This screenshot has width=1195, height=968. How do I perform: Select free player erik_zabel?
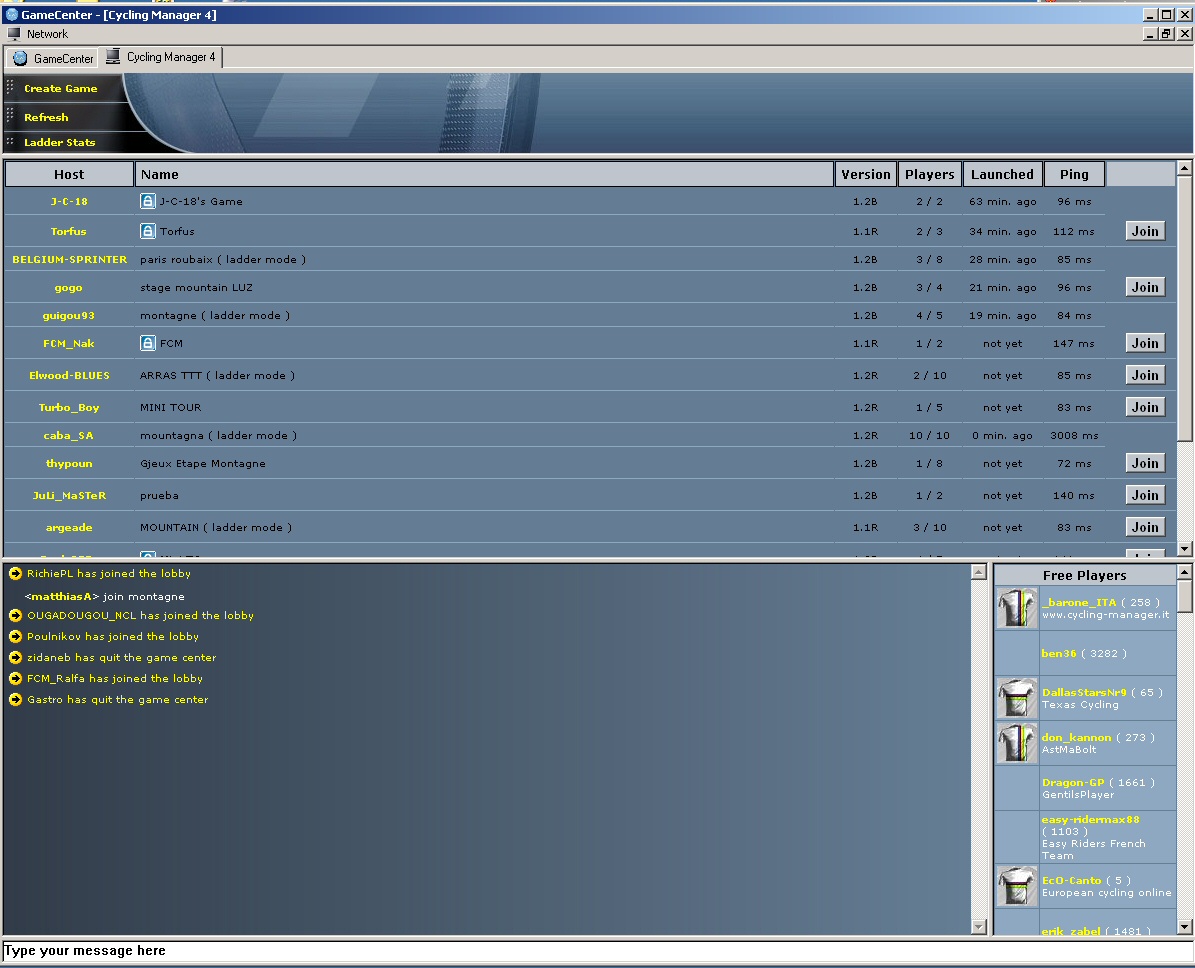[x=1071, y=931]
